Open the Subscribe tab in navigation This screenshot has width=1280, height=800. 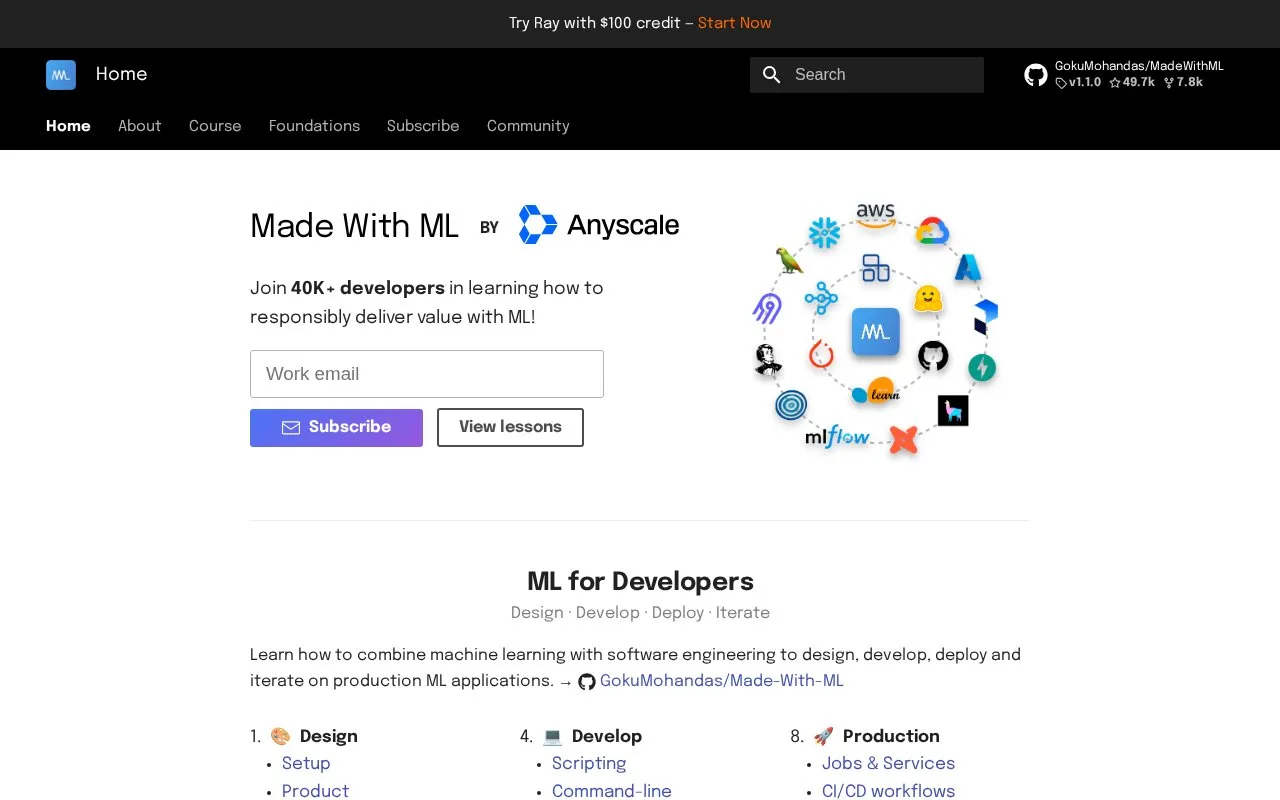423,126
